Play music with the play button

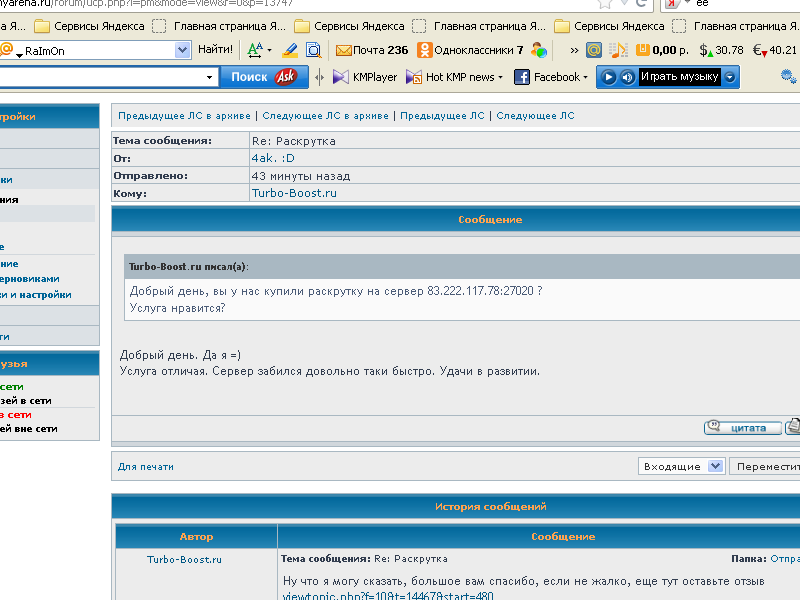click(608, 77)
